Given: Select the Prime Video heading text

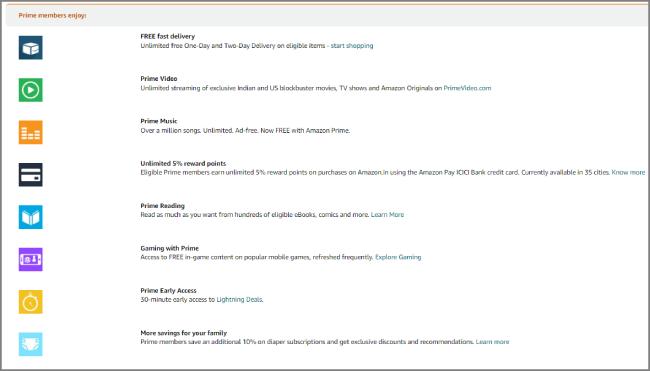Looking at the screenshot, I should point(159,79).
